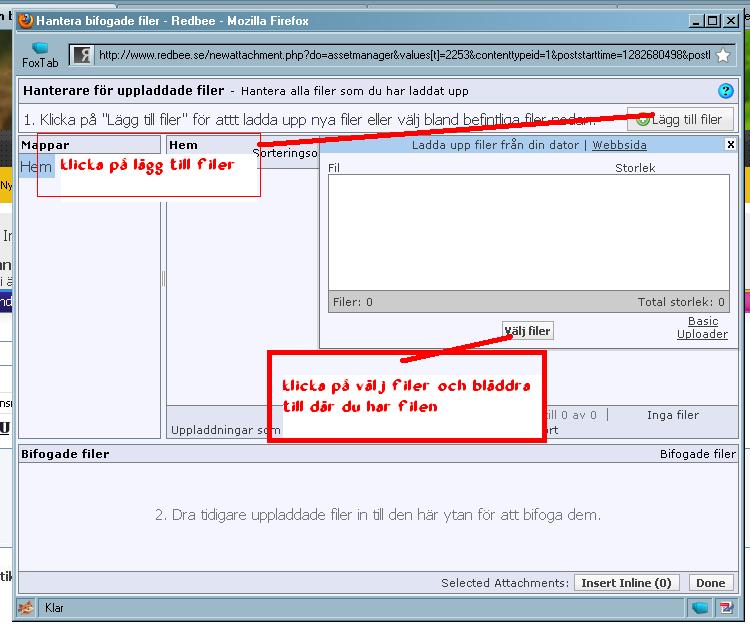Open the "Basic Uploader" link
This screenshot has height=628, width=750.
coord(702,328)
